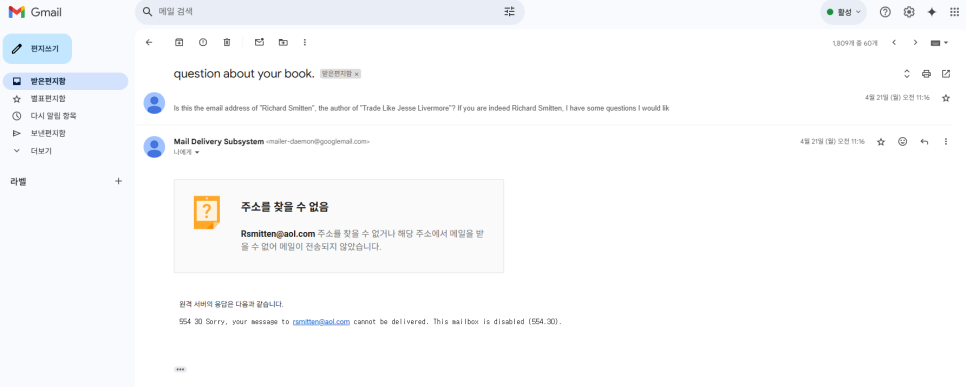Open input tools keyboard dropdown
The height and width of the screenshot is (387, 966).
tap(940, 43)
